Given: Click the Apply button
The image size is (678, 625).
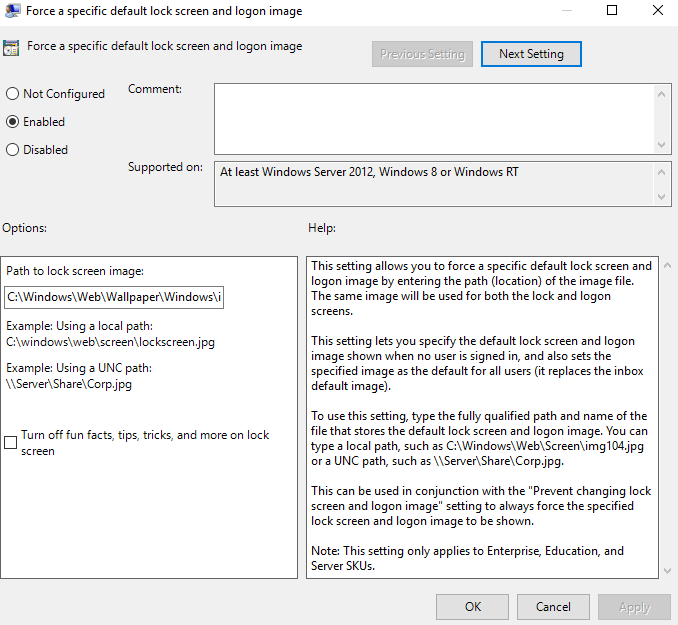Looking at the screenshot, I should 634,607.
